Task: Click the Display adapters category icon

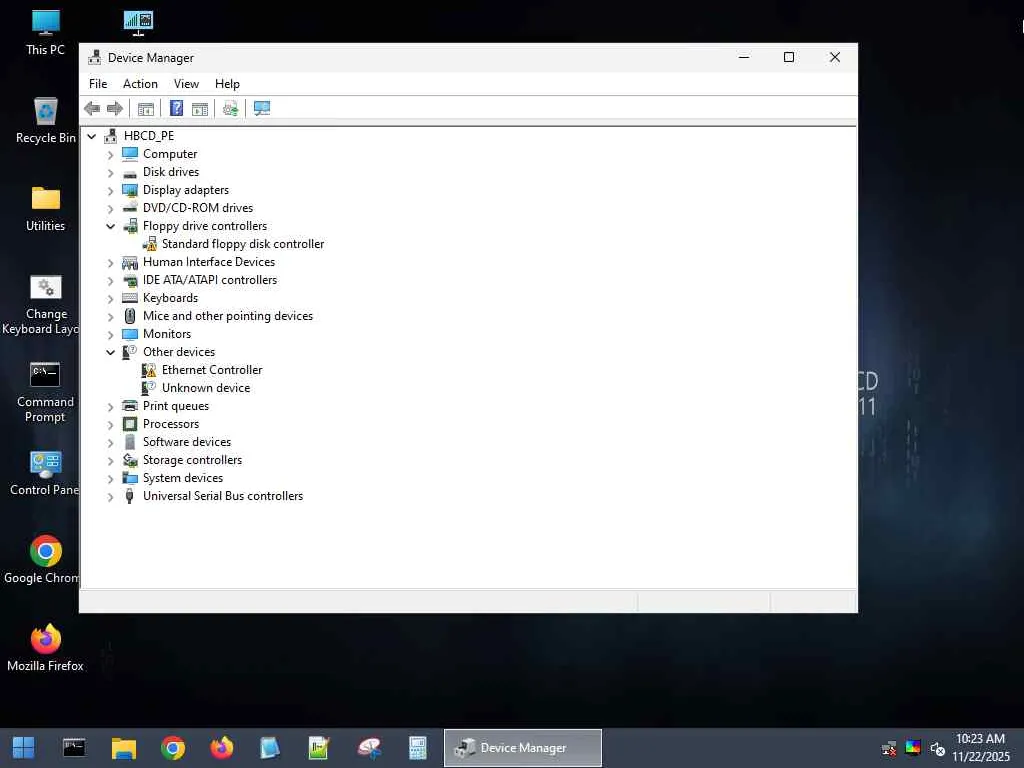Action: pyautogui.click(x=130, y=190)
